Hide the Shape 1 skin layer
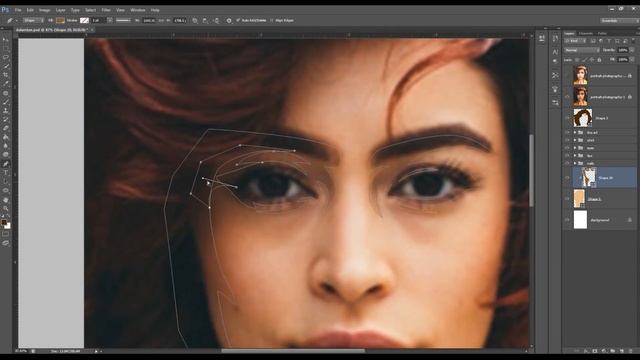Image resolution: width=640 pixels, height=360 pixels. (567, 199)
